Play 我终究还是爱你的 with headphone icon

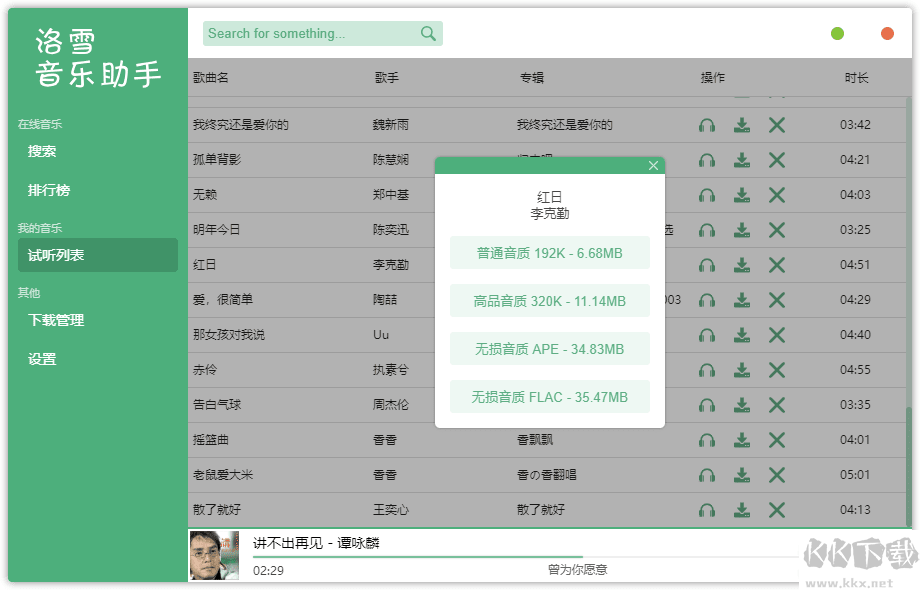tap(707, 125)
